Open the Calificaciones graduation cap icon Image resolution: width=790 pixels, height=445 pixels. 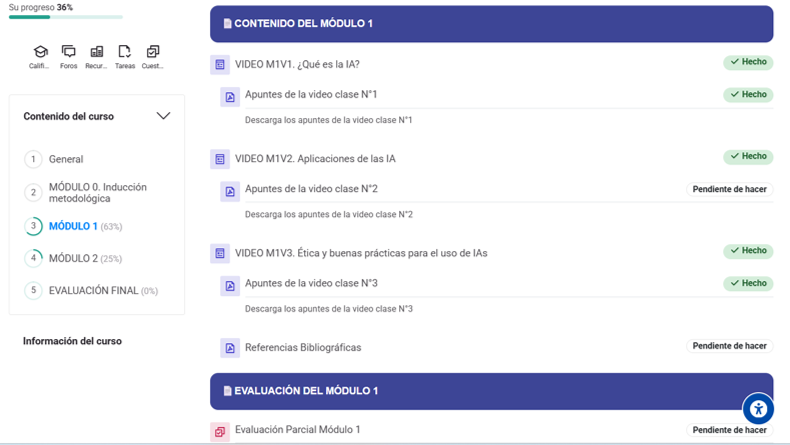(x=40, y=53)
